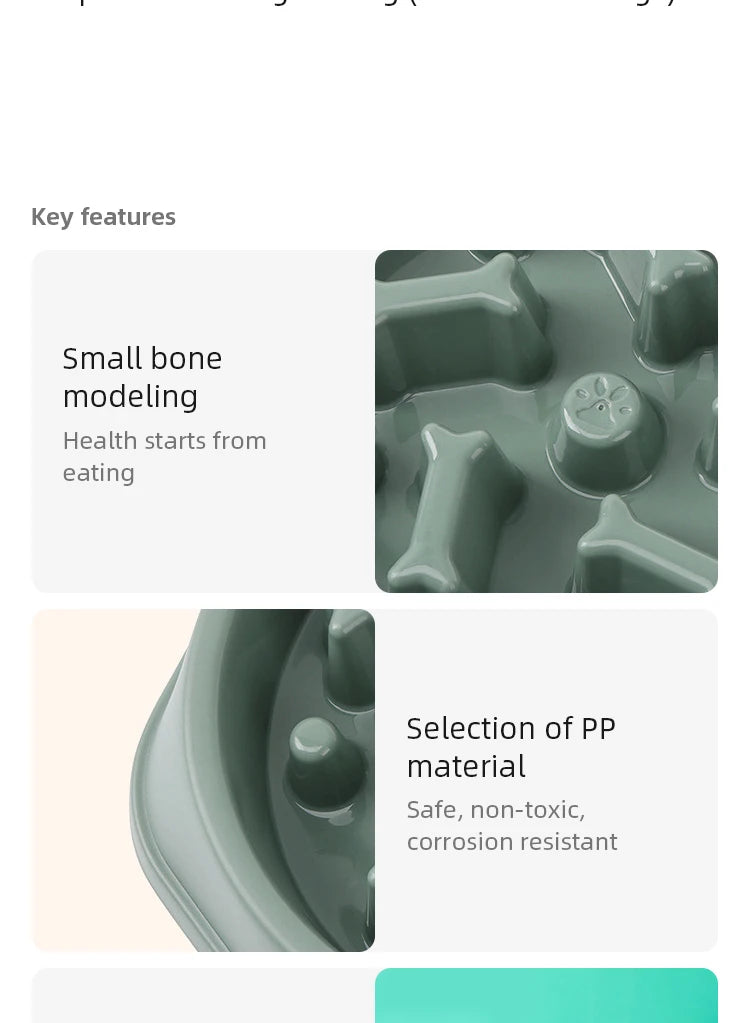This screenshot has width=750, height=1023.
Task: Select the Selection of PP material title
Action: pos(511,747)
